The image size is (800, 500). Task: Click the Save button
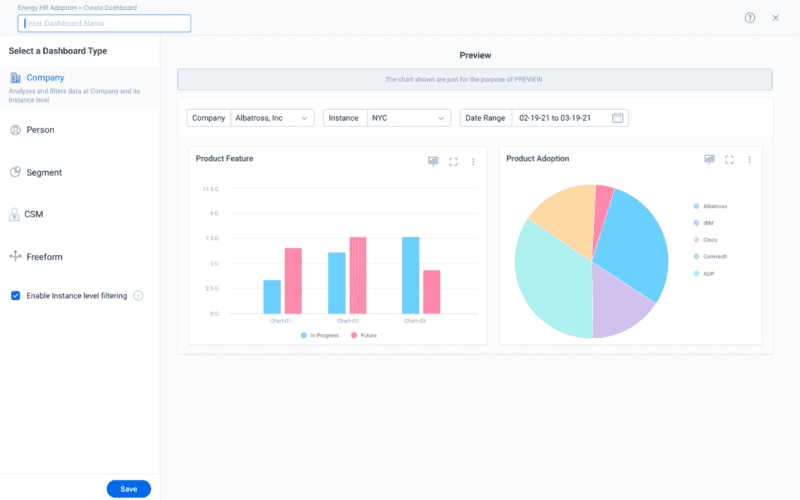[x=128, y=489]
